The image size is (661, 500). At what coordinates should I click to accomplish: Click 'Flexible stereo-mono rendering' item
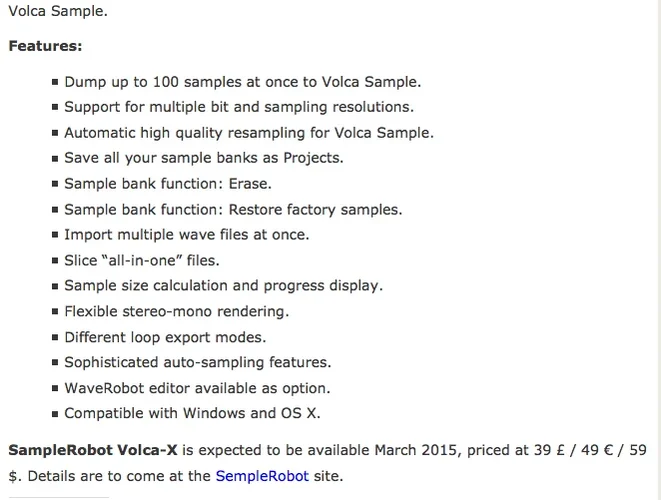click(176, 311)
